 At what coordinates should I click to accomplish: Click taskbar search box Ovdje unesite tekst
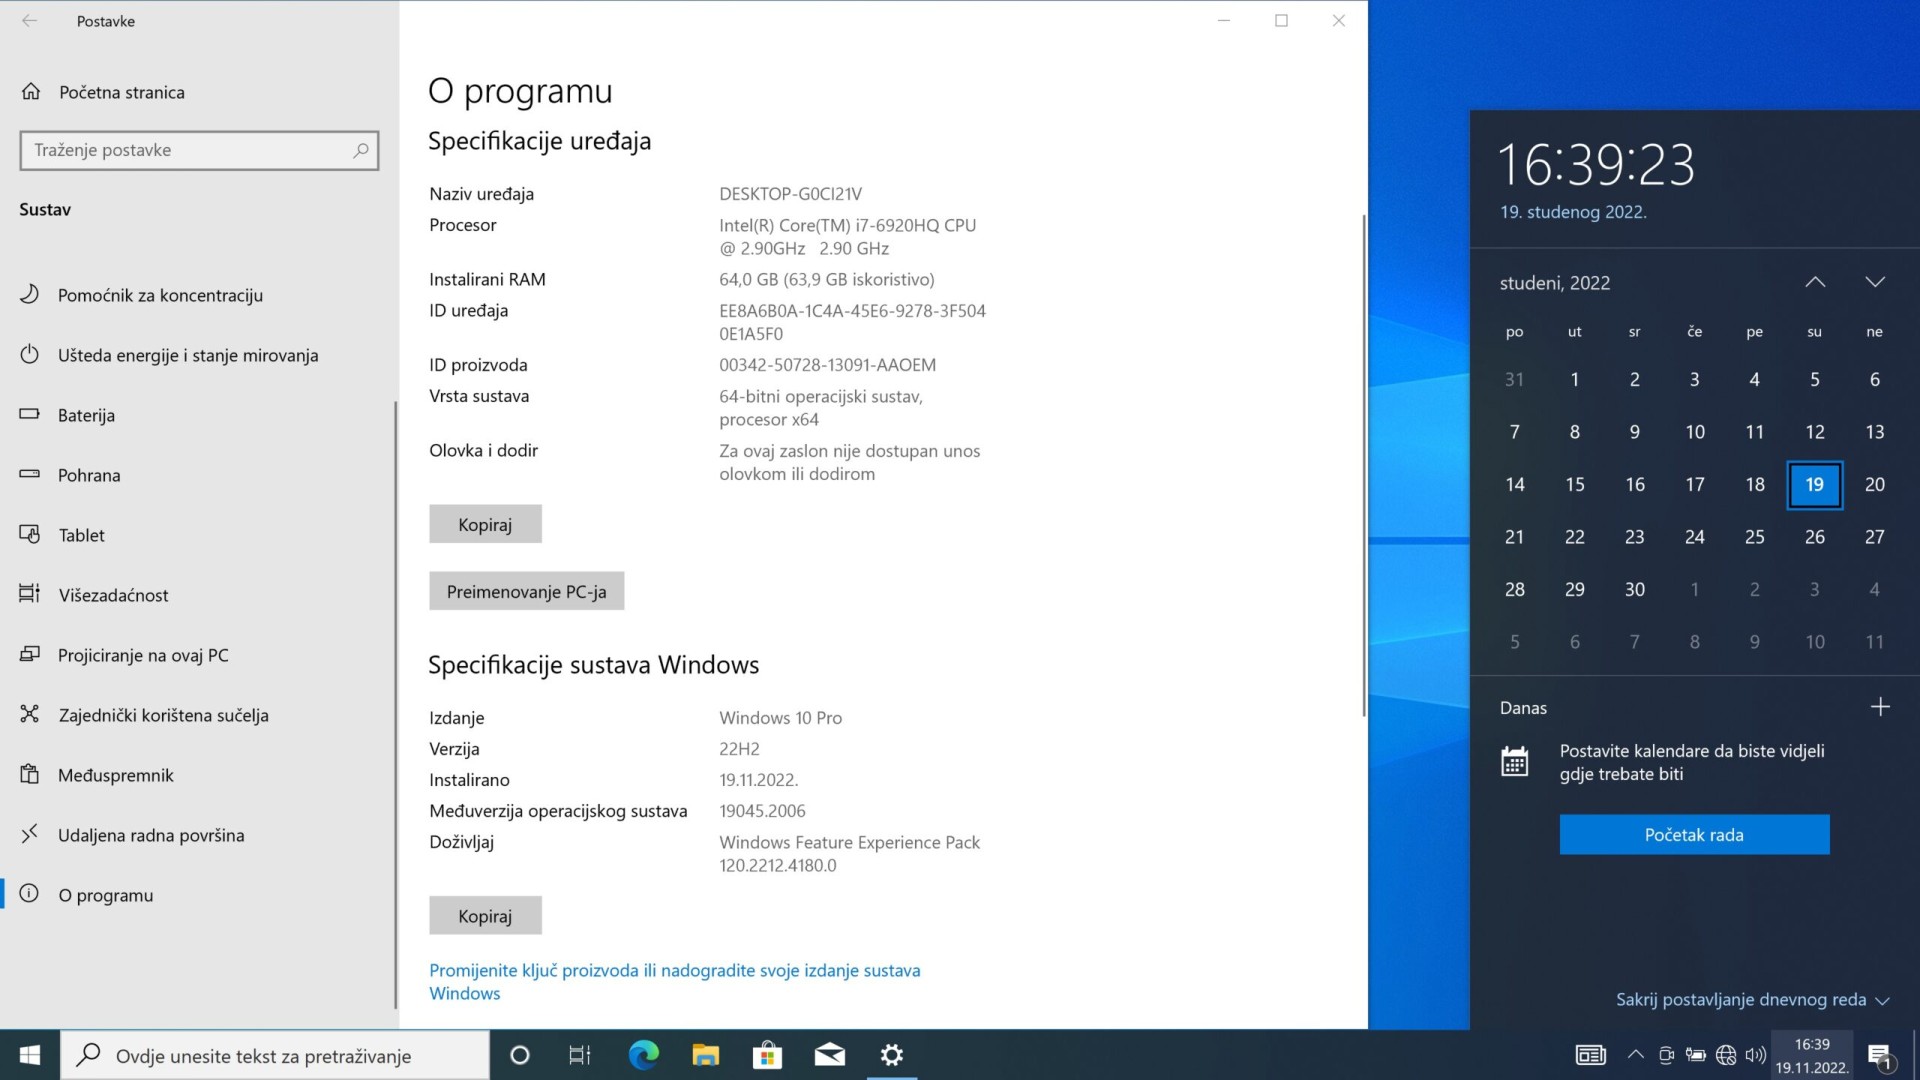pyautogui.click(x=275, y=1055)
